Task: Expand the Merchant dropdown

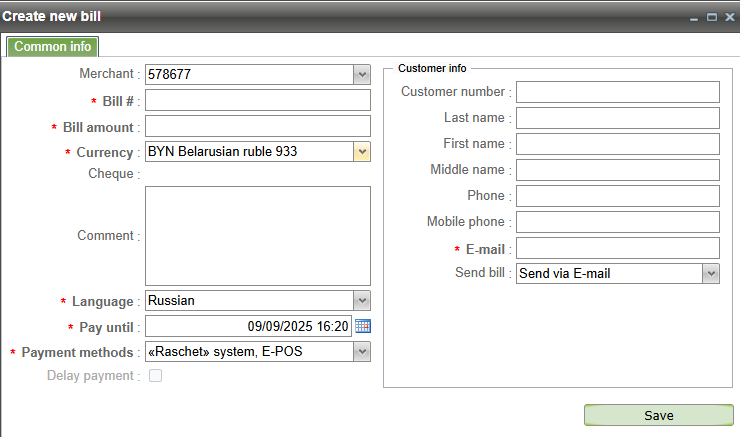Action: pyautogui.click(x=361, y=74)
